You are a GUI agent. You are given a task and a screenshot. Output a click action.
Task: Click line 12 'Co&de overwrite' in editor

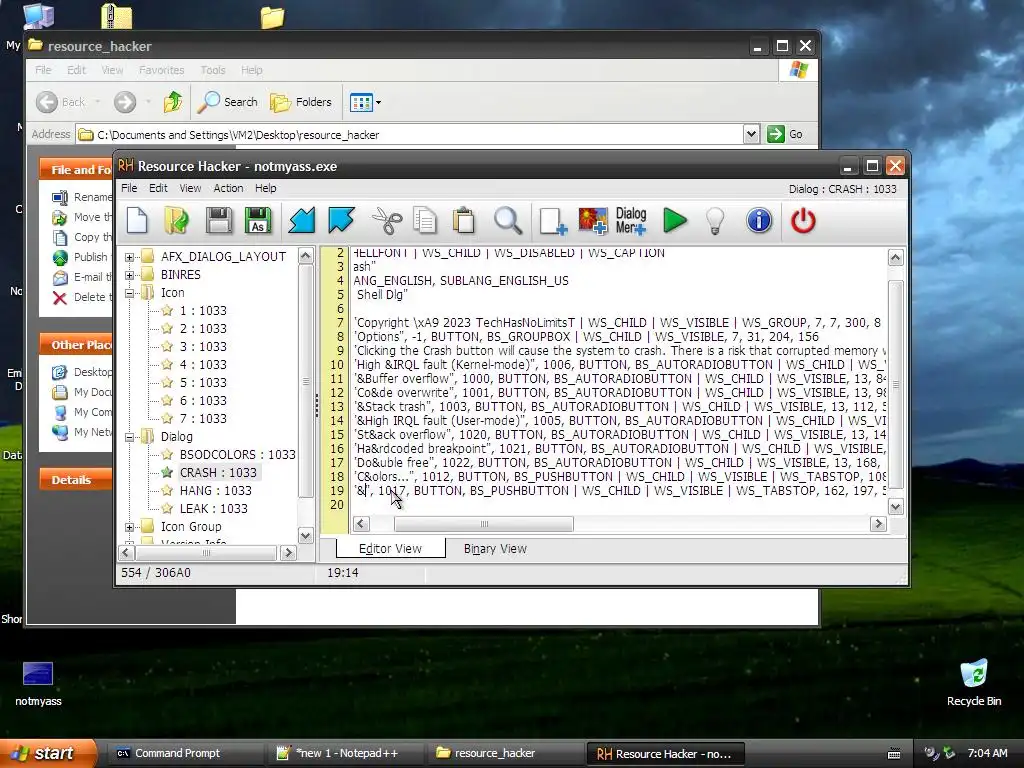[x=618, y=392]
